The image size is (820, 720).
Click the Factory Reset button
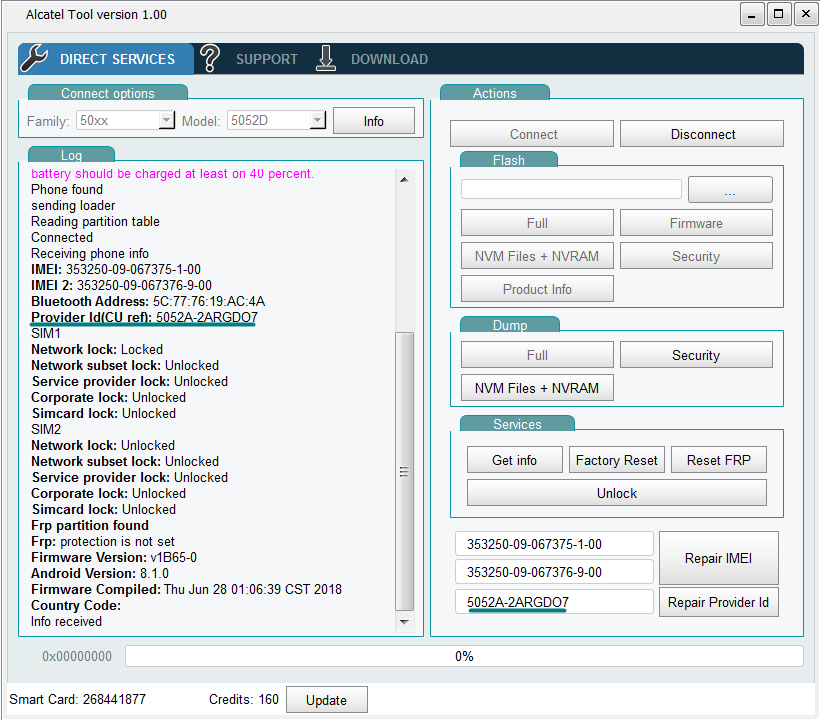(x=617, y=460)
